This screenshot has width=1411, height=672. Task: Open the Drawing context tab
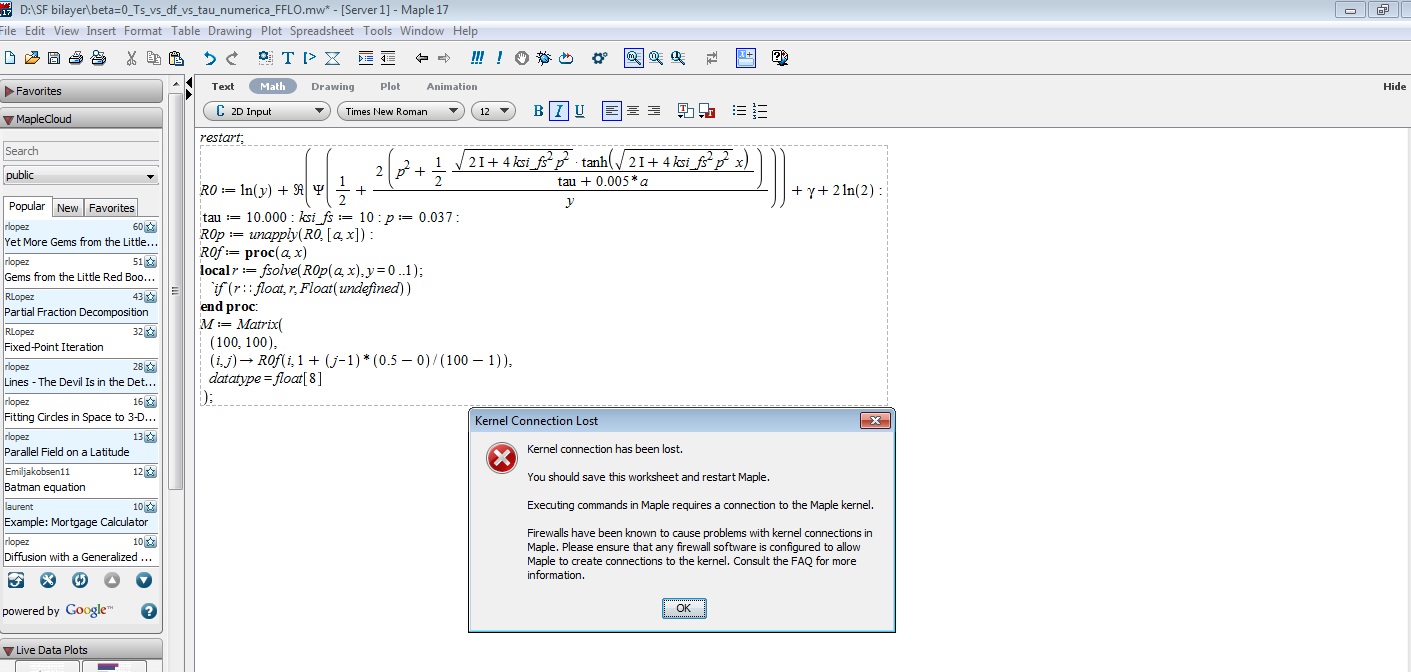point(333,87)
